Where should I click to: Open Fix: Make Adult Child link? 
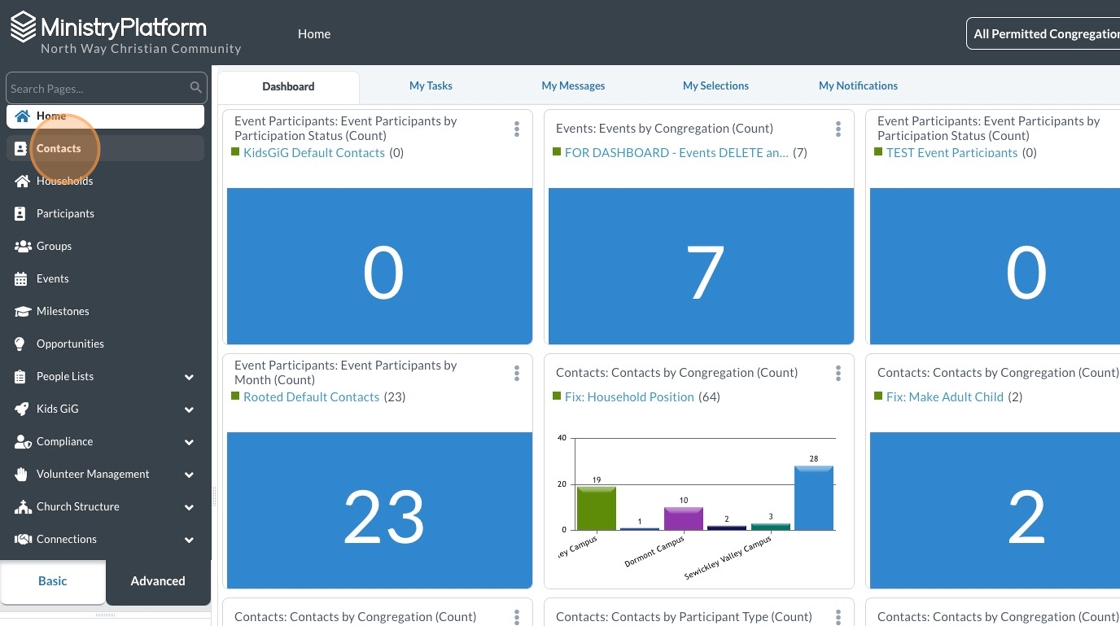[x=944, y=397]
